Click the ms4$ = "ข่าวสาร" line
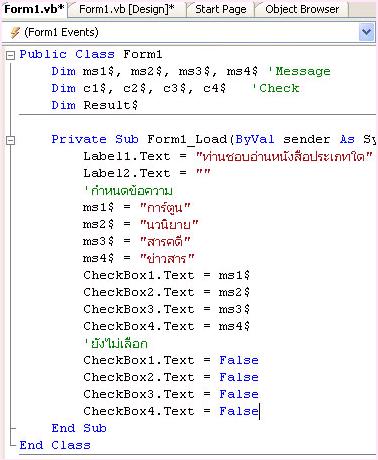378x460 pixels. tap(139, 258)
